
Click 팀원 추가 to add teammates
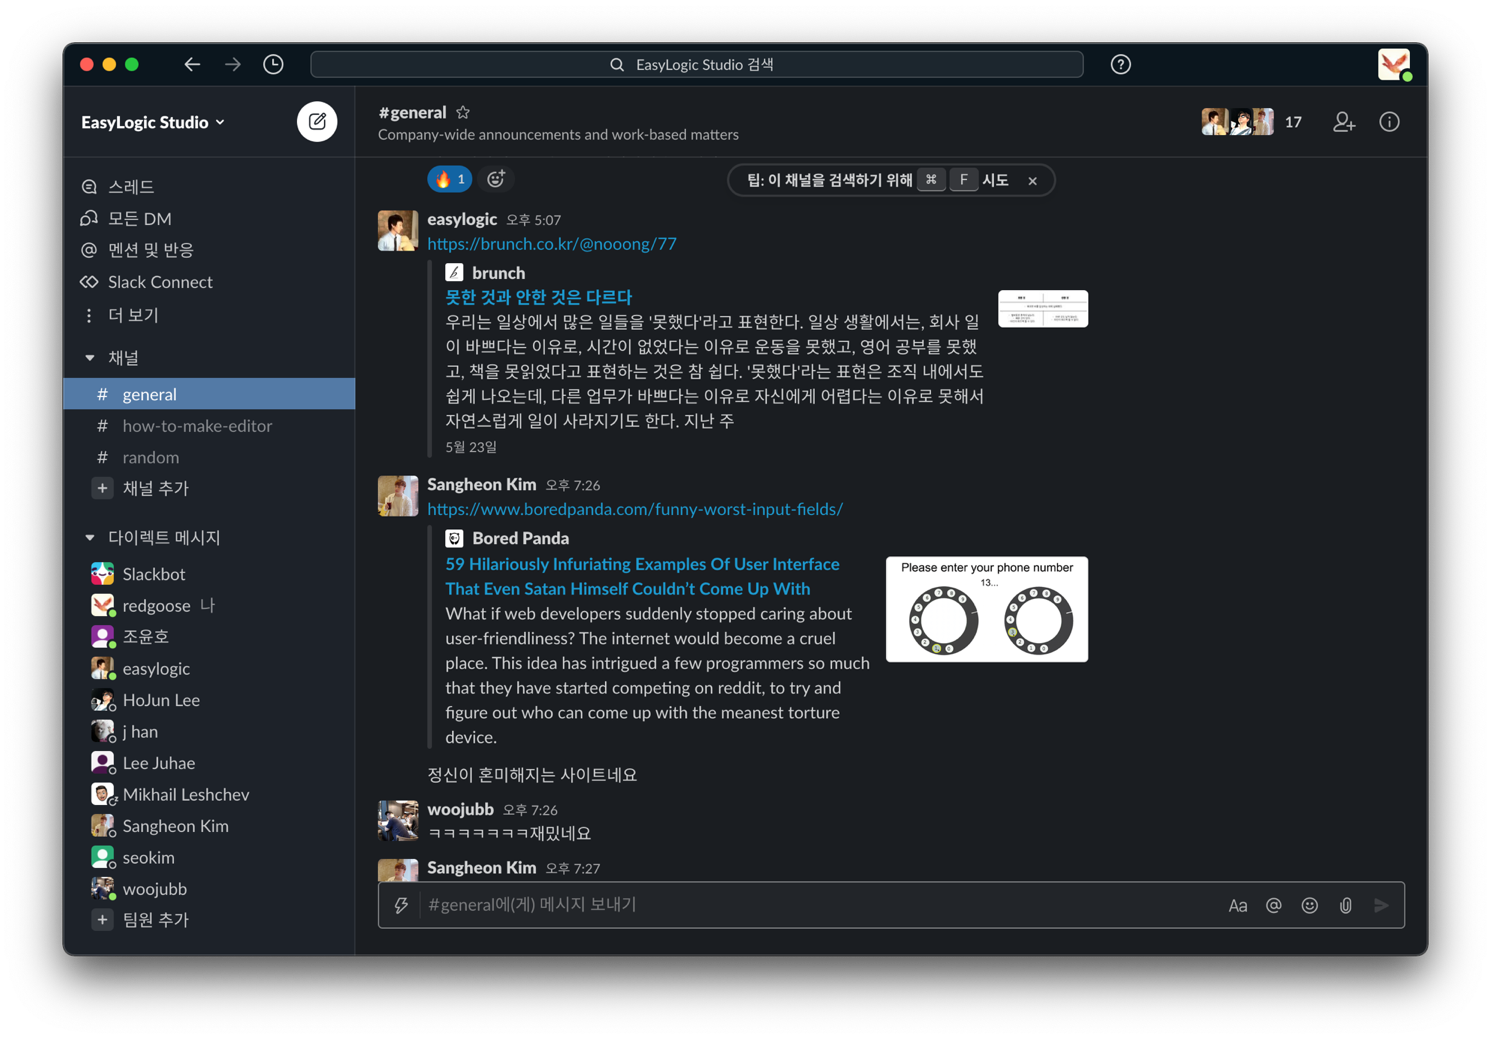coord(209,920)
